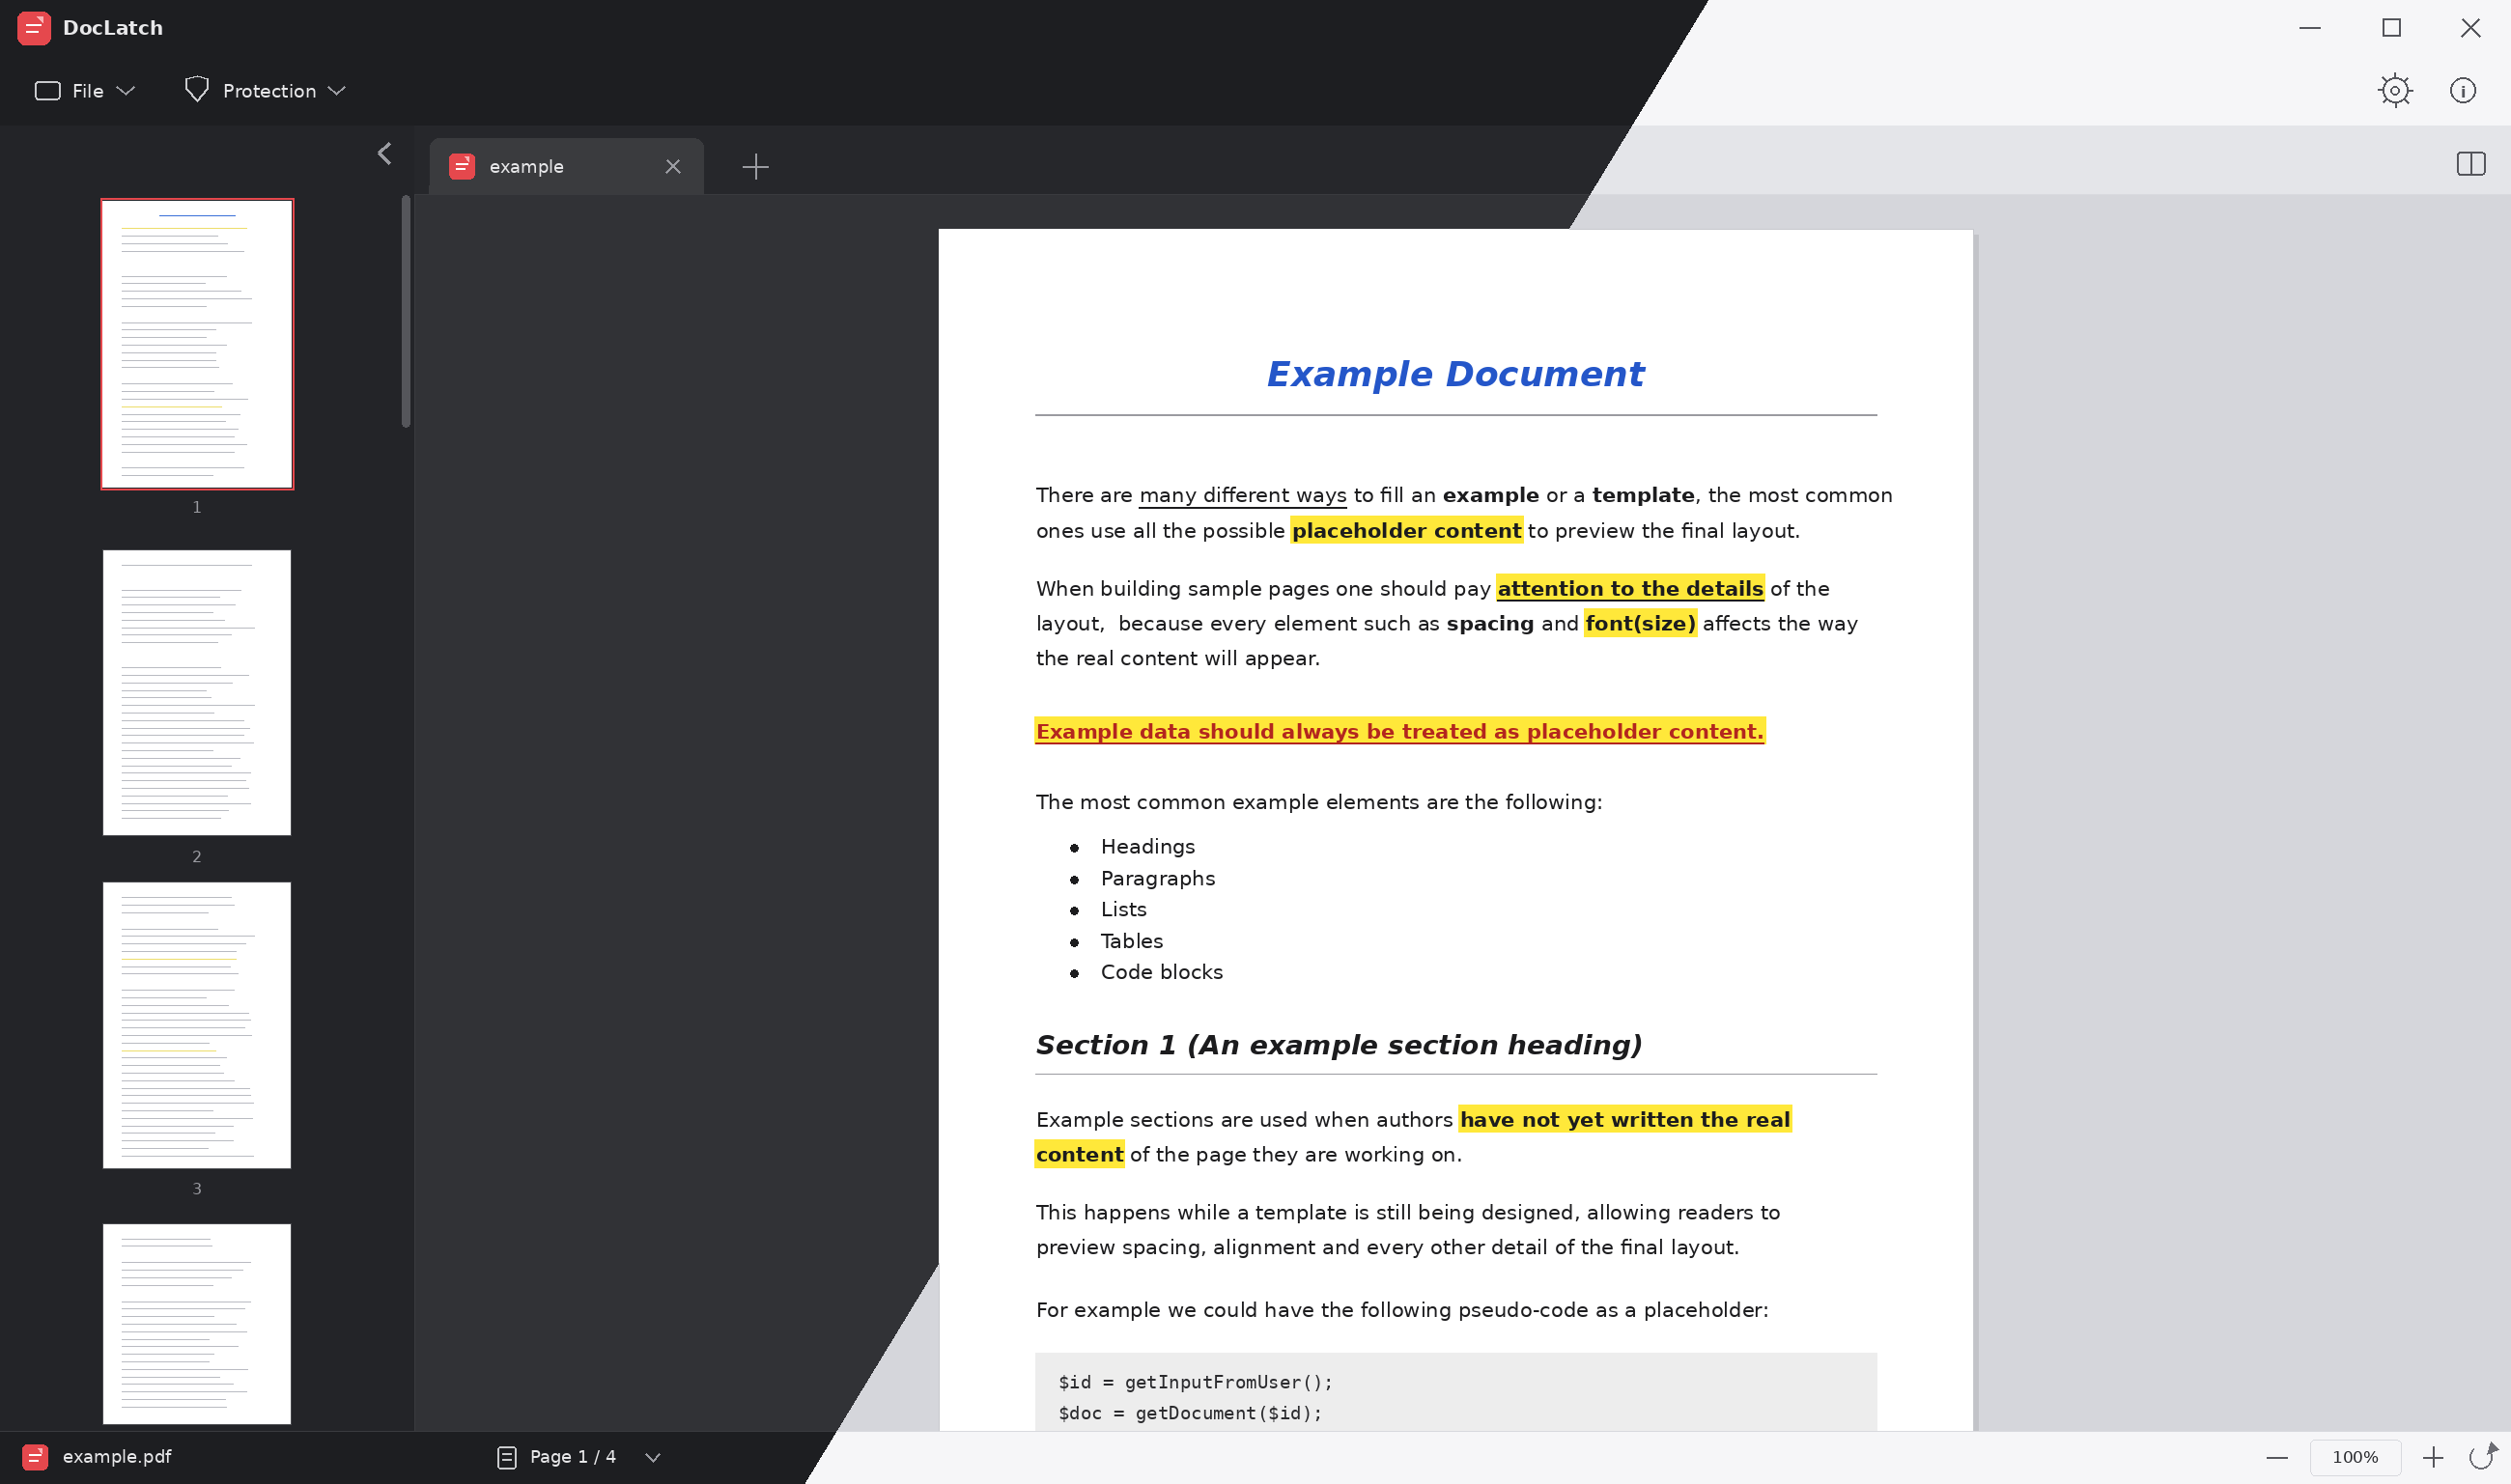Click the 'attention to the details' highlighted text

point(1630,588)
